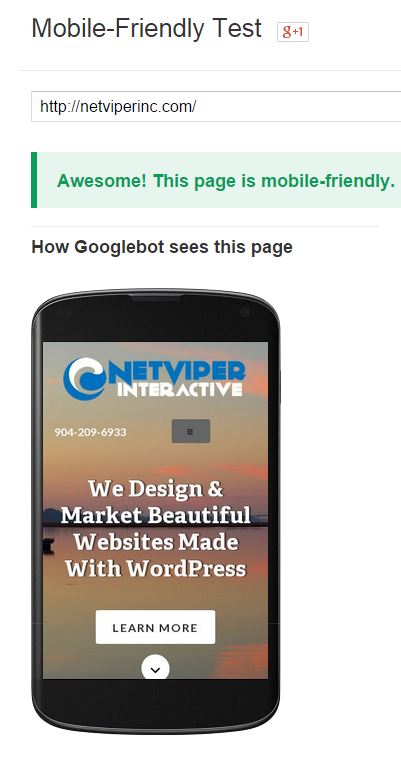Image resolution: width=401 pixels, height=763 pixels.
Task: Click the Websites Made With WordPress text
Action: (x=156, y=555)
